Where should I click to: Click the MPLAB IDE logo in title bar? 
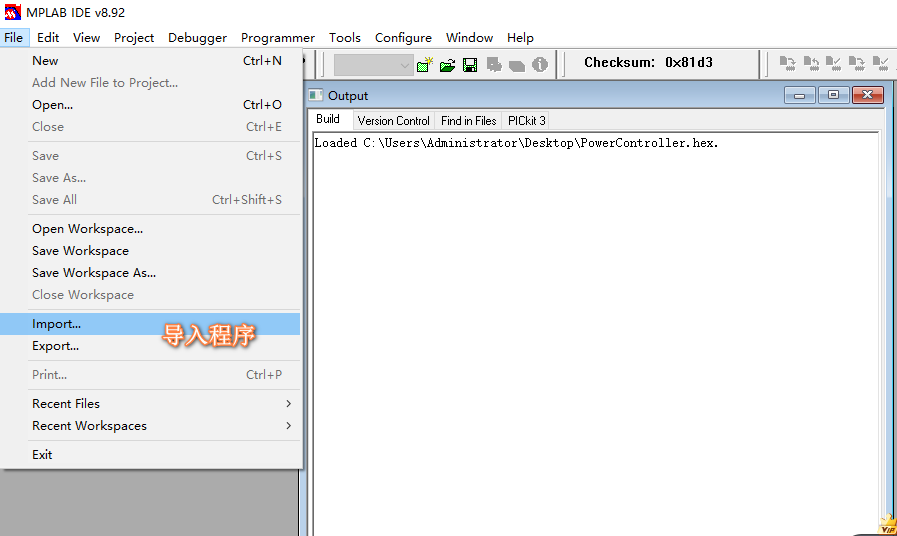(13, 12)
